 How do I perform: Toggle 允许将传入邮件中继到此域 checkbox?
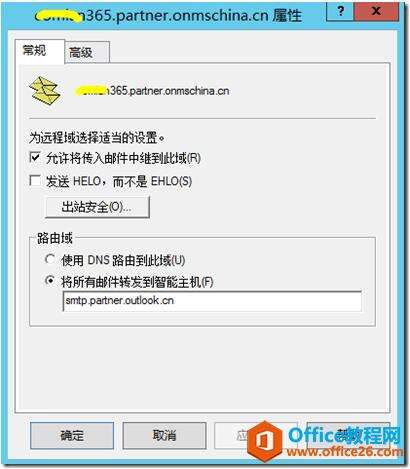[35, 157]
